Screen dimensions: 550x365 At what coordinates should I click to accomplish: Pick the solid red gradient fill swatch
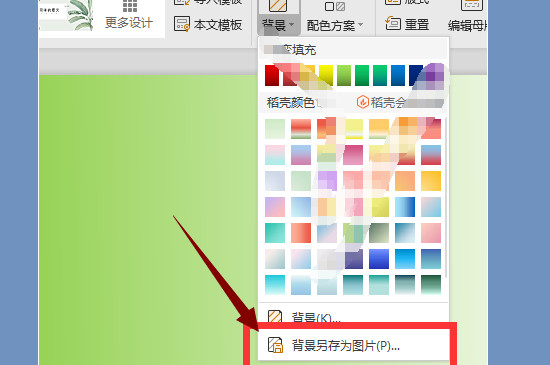click(272, 75)
